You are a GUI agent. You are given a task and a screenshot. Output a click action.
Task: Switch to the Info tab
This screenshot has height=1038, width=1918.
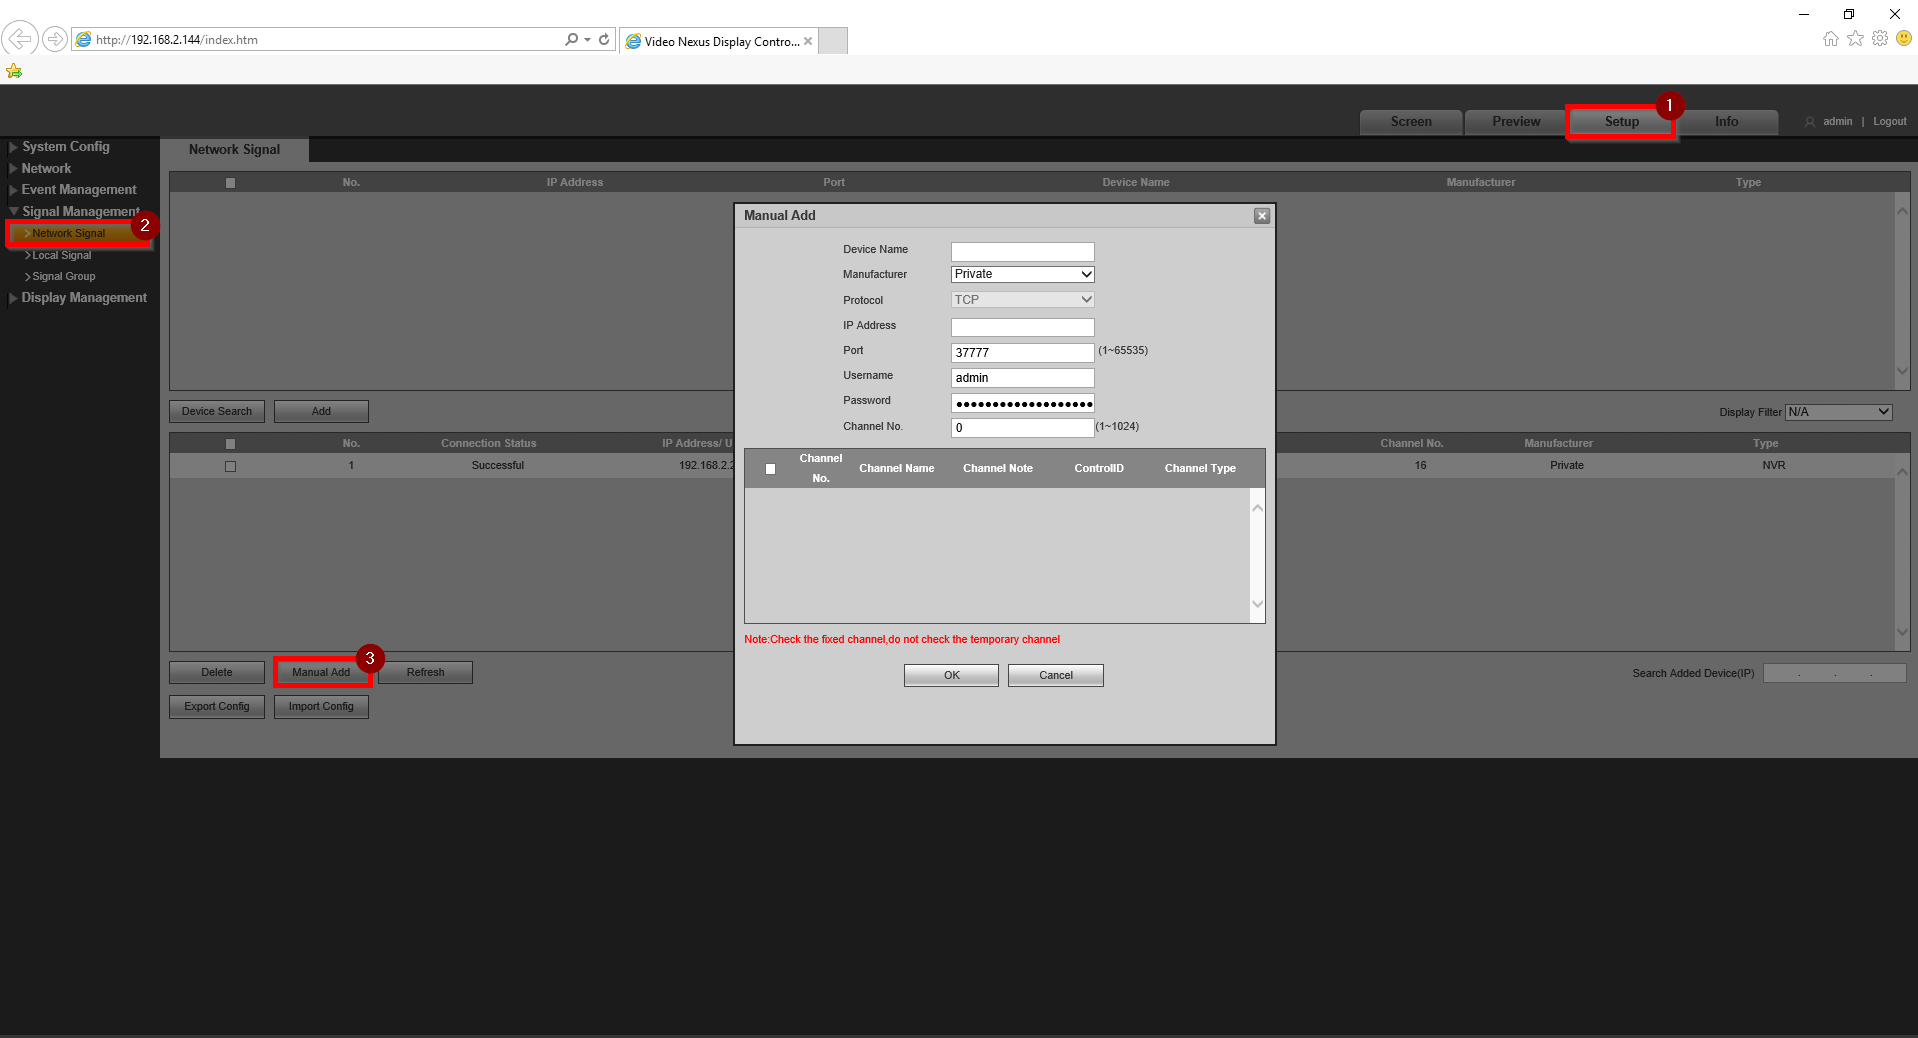click(x=1726, y=122)
